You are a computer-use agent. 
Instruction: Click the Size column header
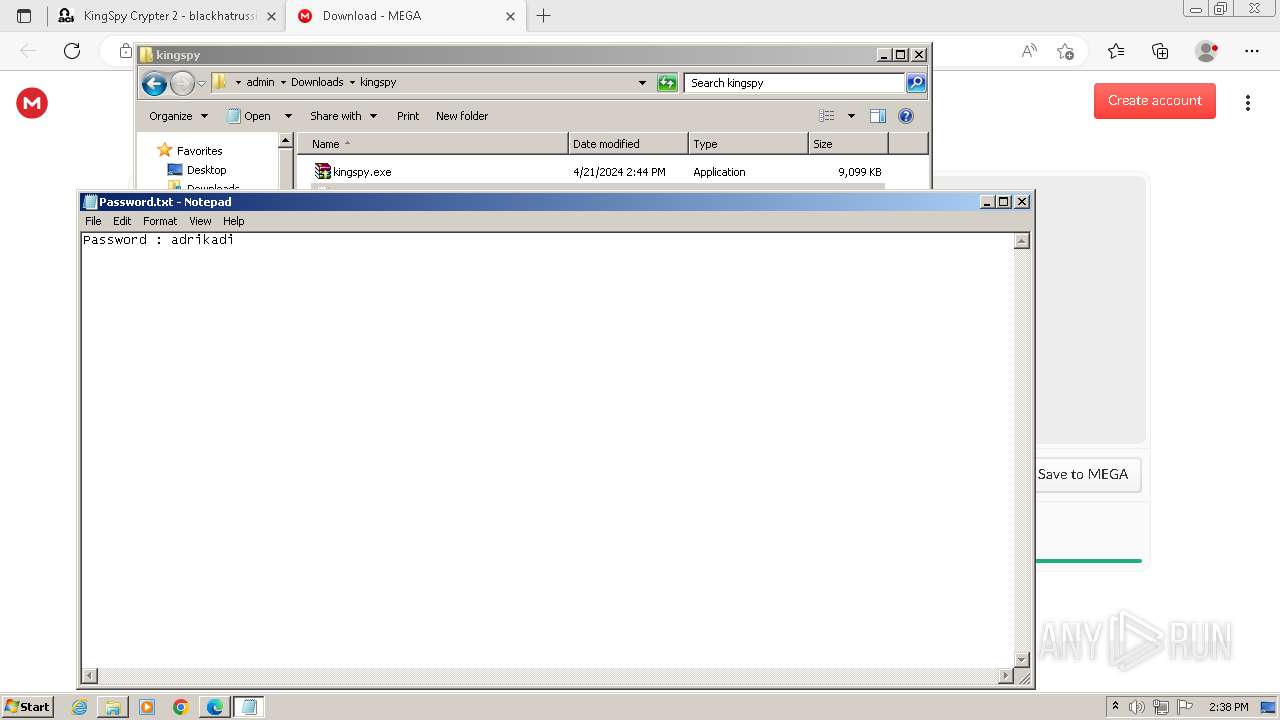tap(848, 144)
